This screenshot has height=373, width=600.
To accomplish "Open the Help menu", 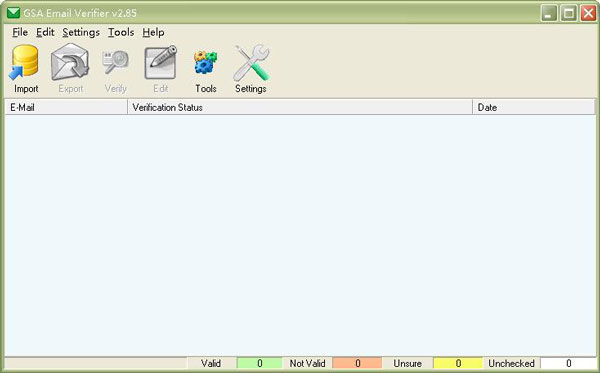I will pyautogui.click(x=153, y=33).
